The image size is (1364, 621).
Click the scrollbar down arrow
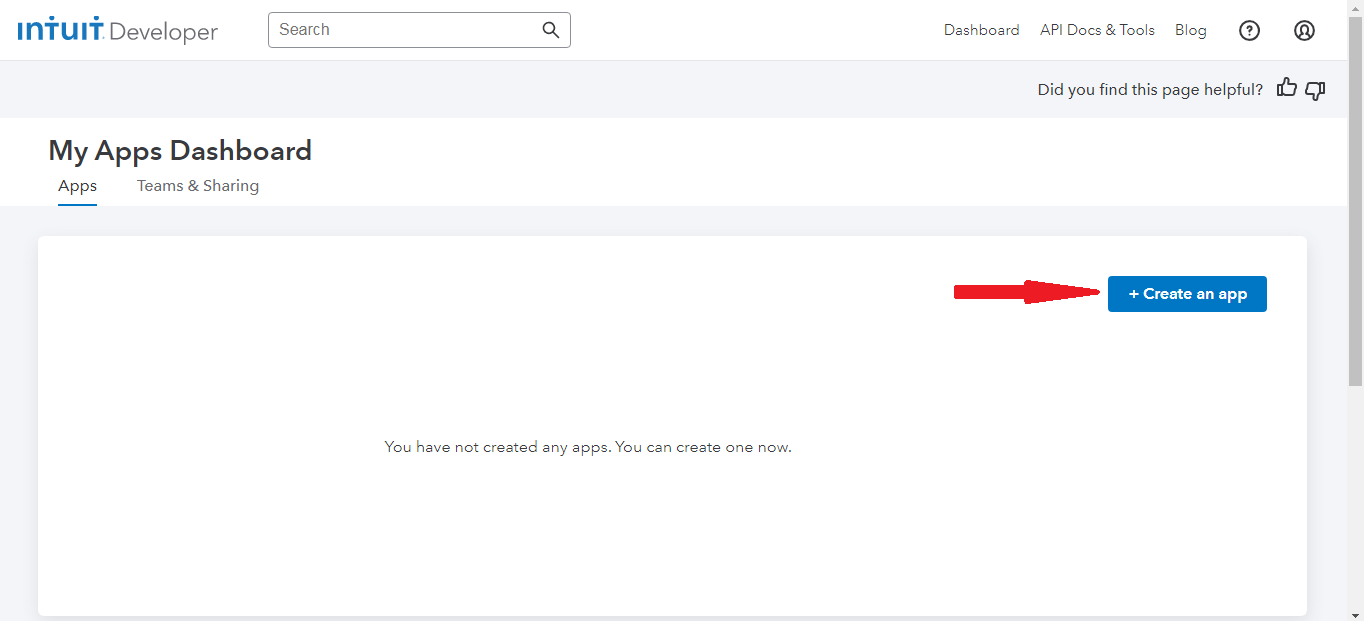pyautogui.click(x=1355, y=614)
